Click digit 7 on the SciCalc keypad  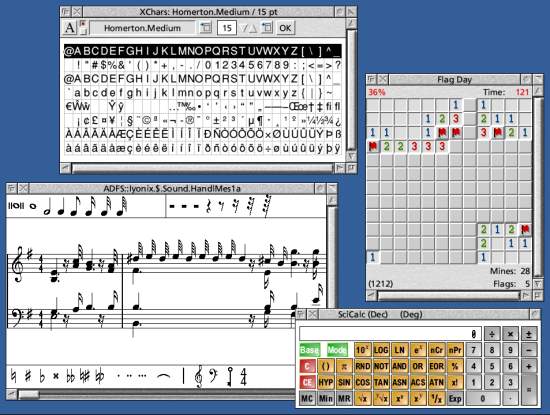[474, 350]
